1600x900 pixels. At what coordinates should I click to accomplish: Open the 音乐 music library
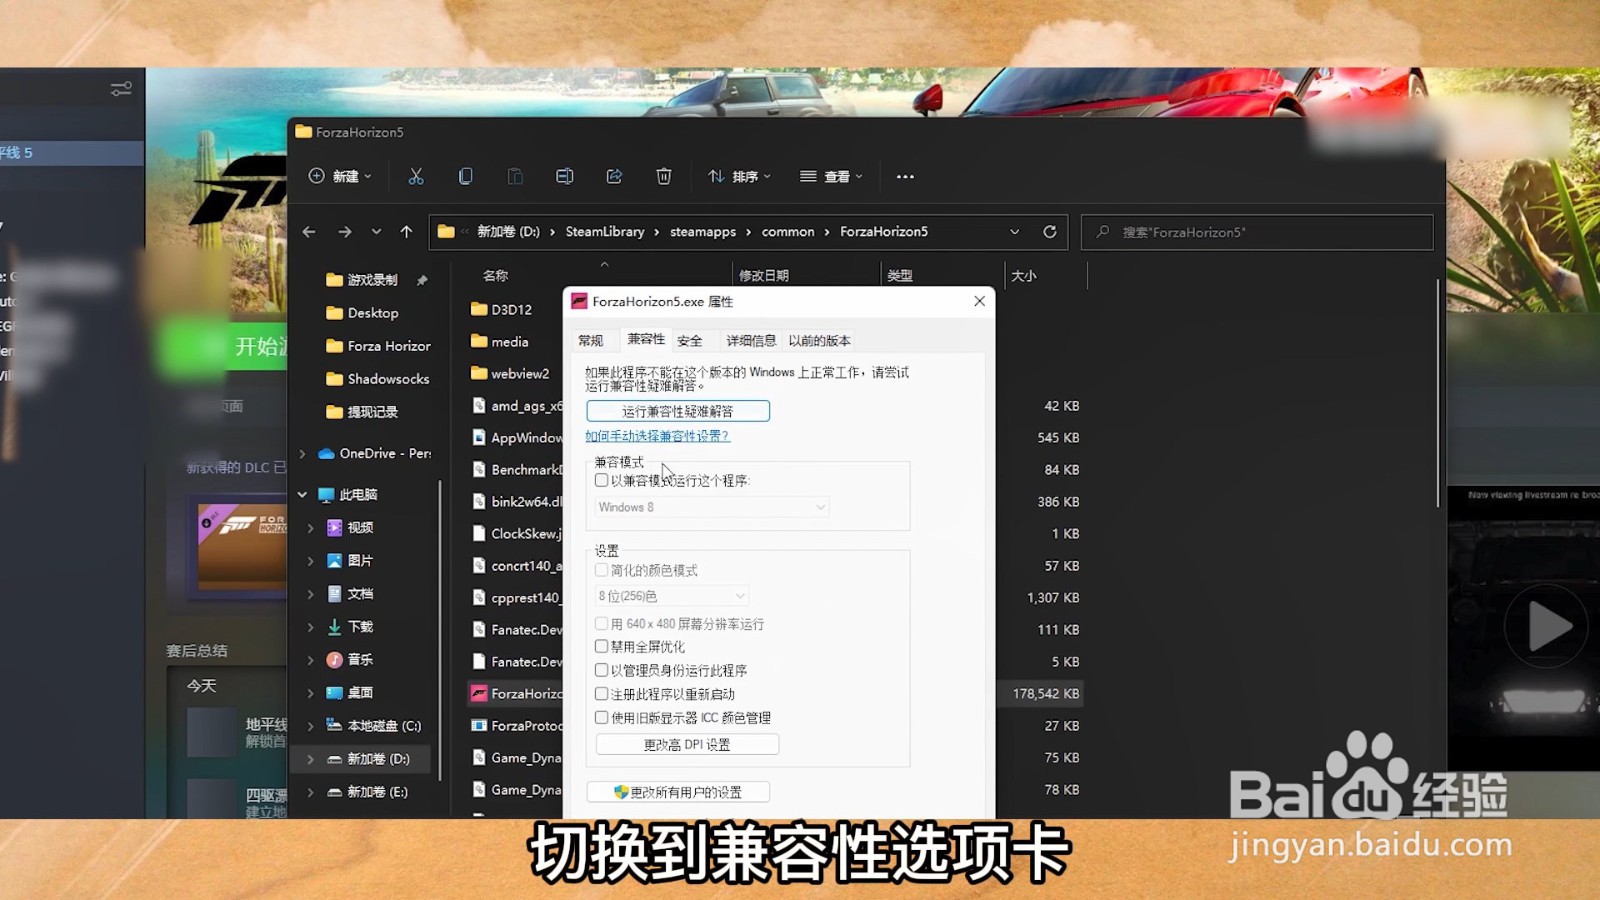[x=350, y=659]
